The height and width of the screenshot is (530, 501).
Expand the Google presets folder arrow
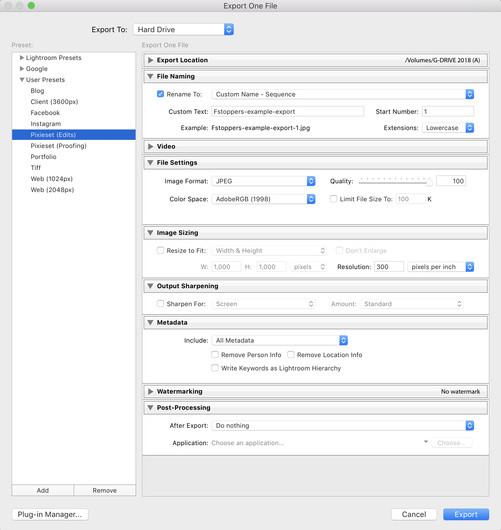pyautogui.click(x=22, y=69)
